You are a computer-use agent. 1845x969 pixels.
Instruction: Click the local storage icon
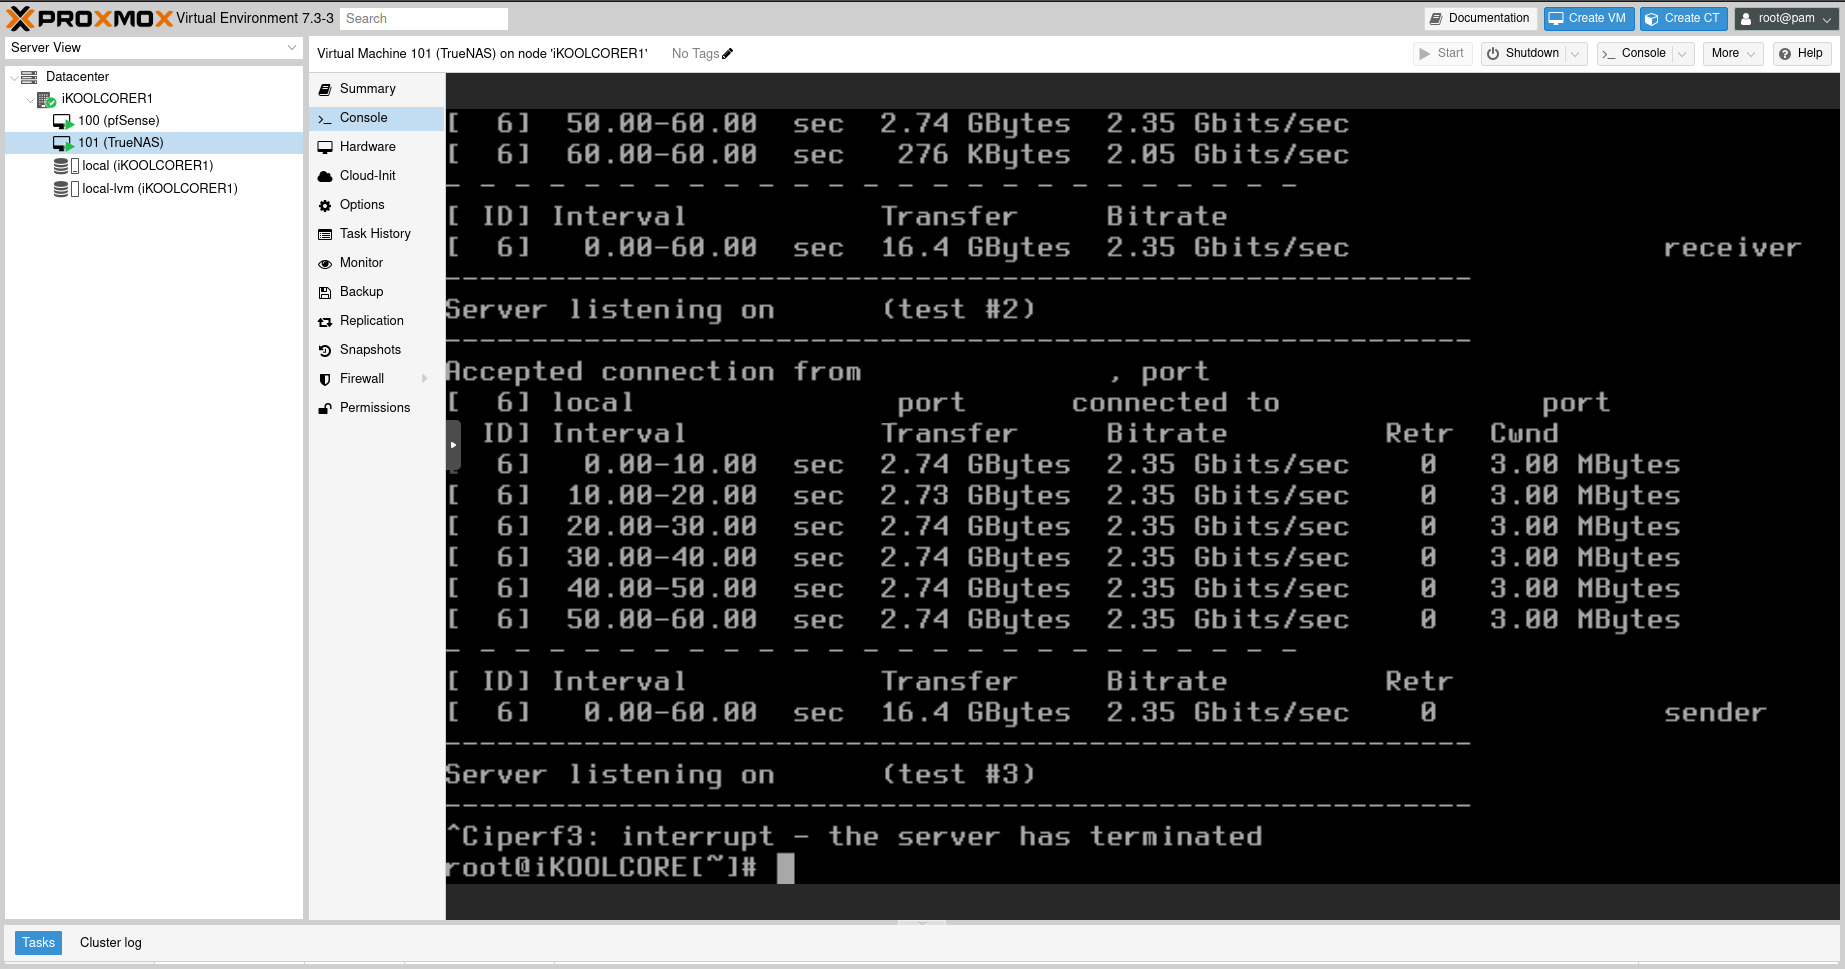[x=66, y=166]
